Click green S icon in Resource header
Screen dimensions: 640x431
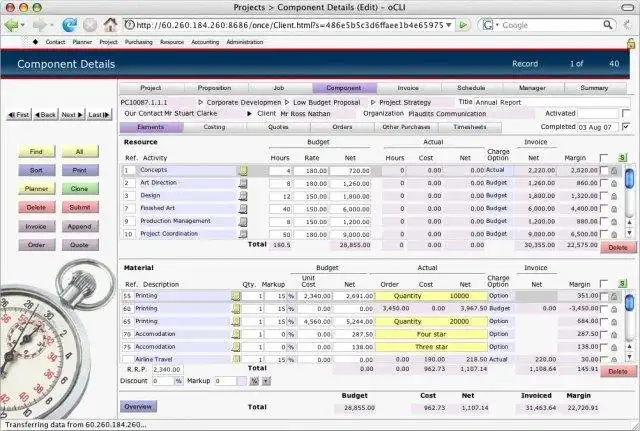pyautogui.click(x=622, y=158)
